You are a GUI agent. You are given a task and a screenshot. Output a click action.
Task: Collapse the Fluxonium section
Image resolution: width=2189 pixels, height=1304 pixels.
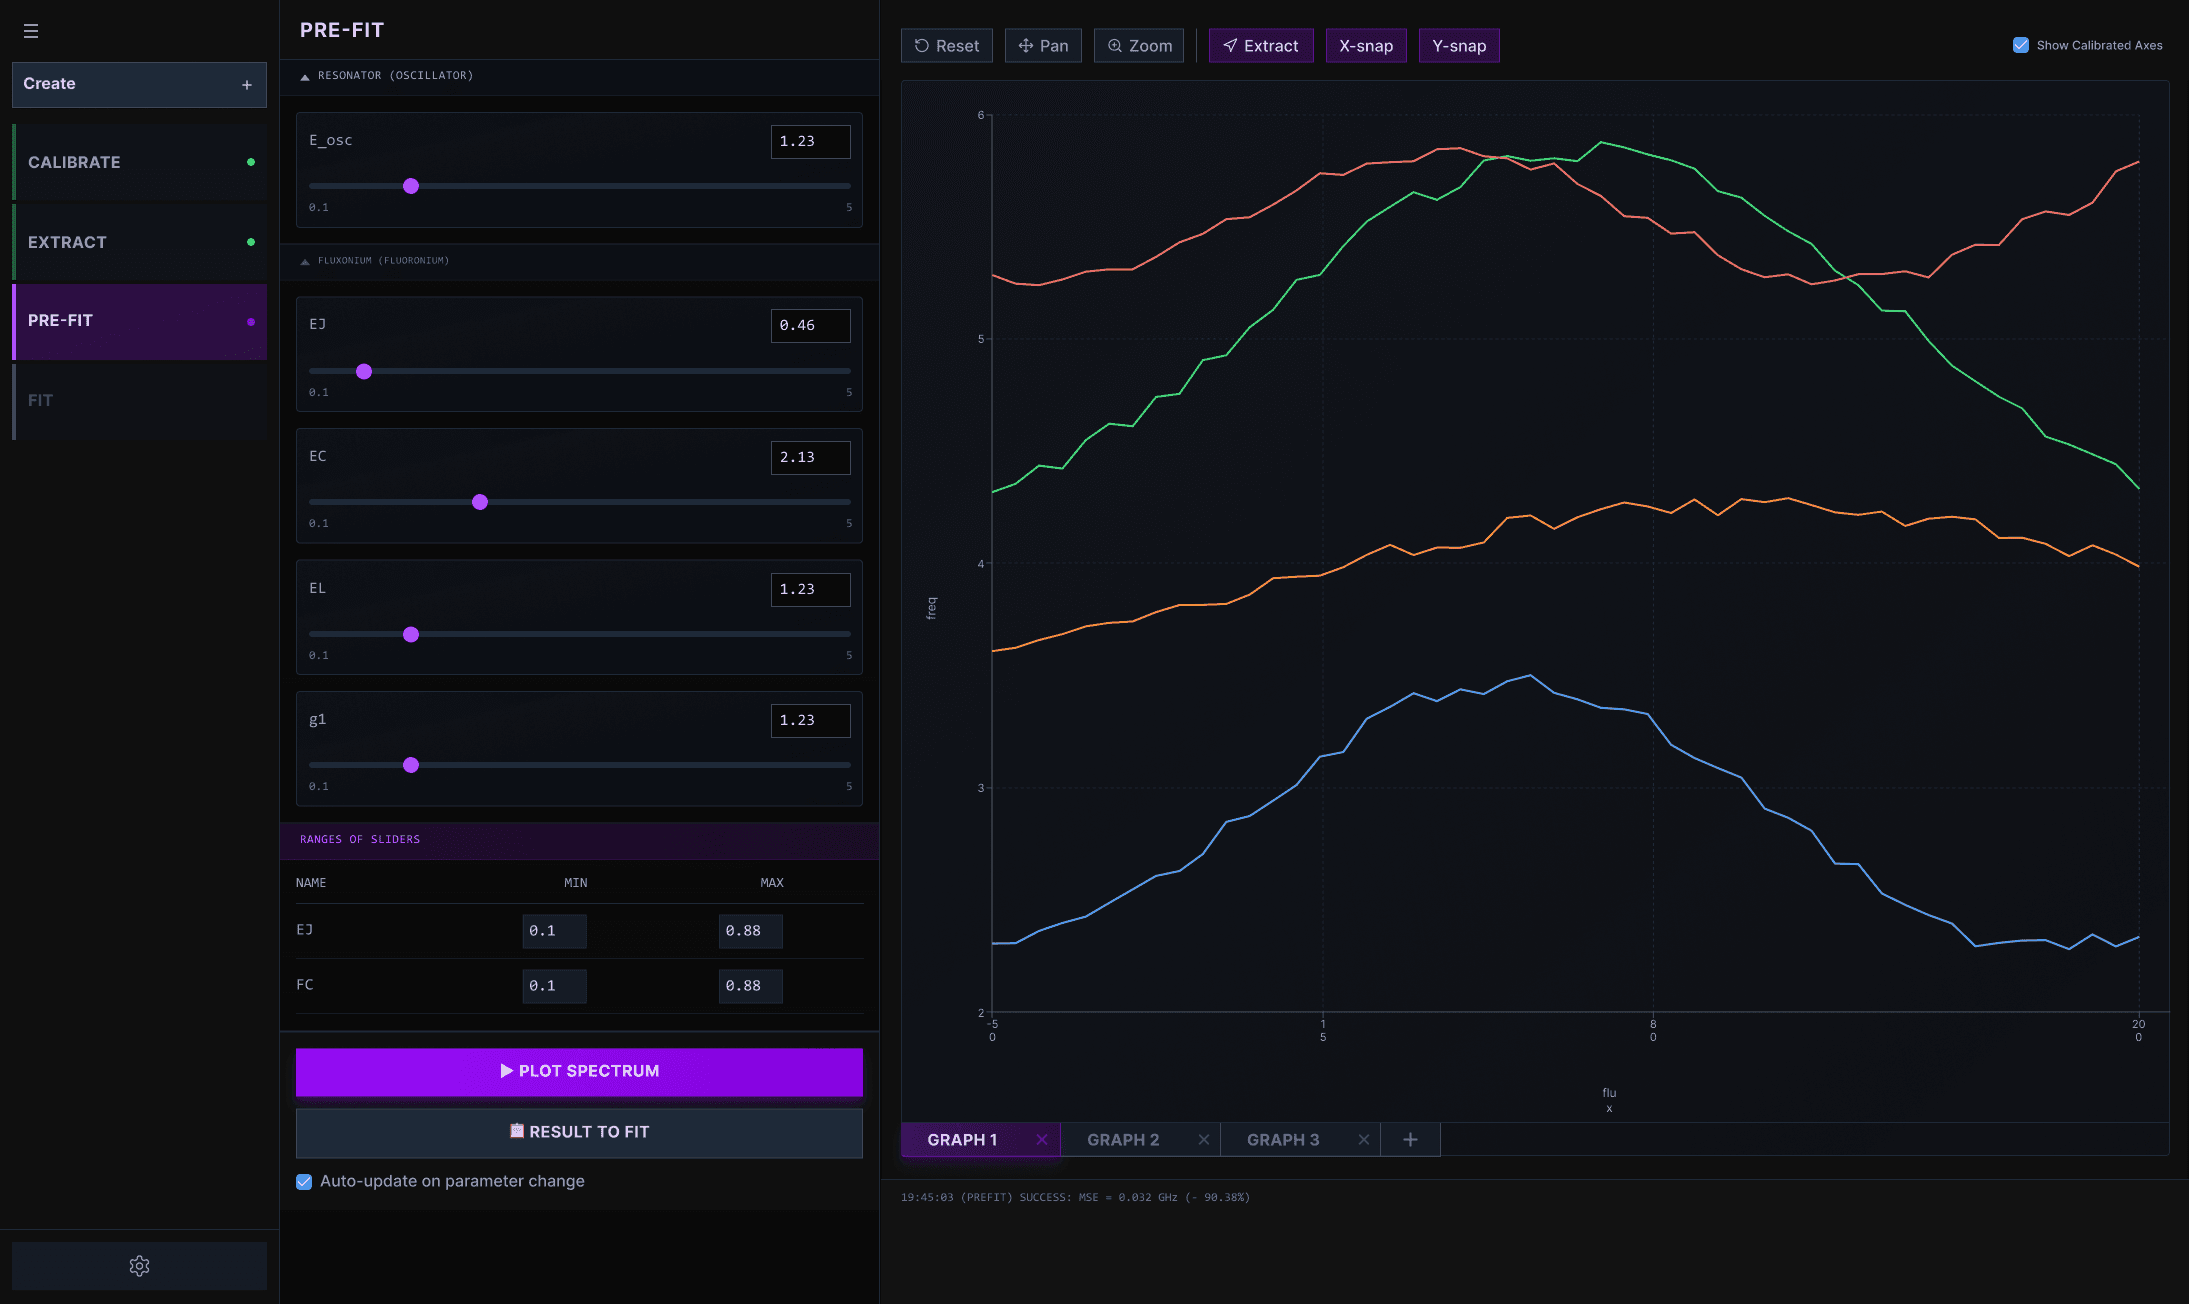tap(305, 261)
